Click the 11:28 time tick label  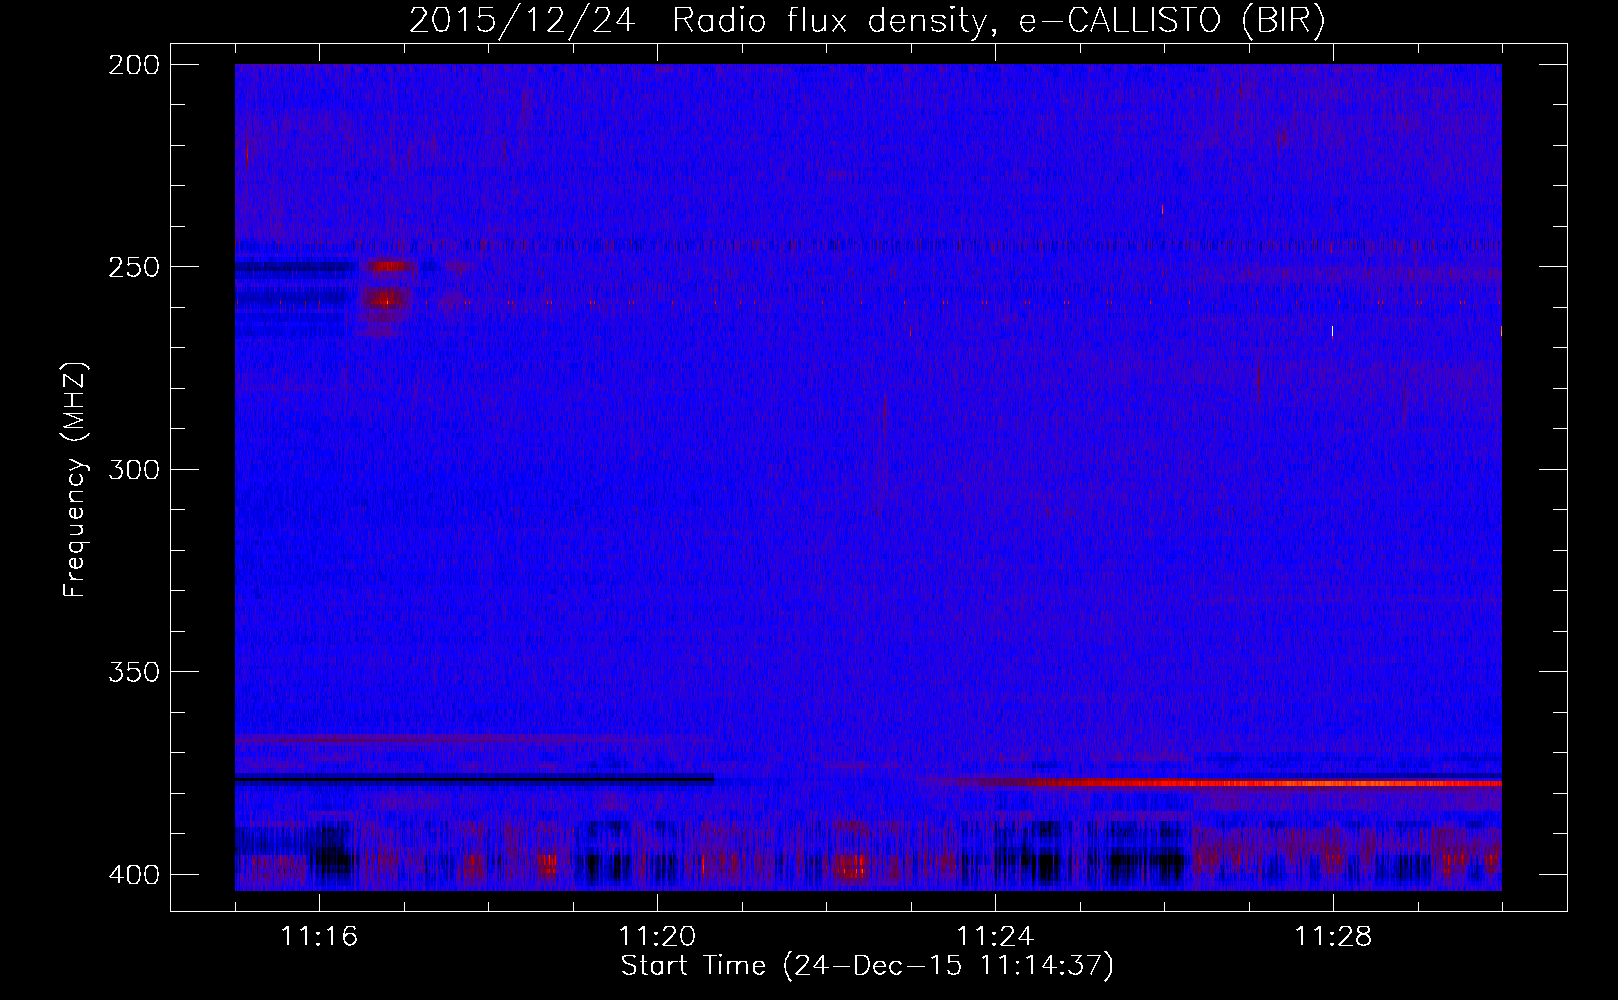tap(1333, 937)
